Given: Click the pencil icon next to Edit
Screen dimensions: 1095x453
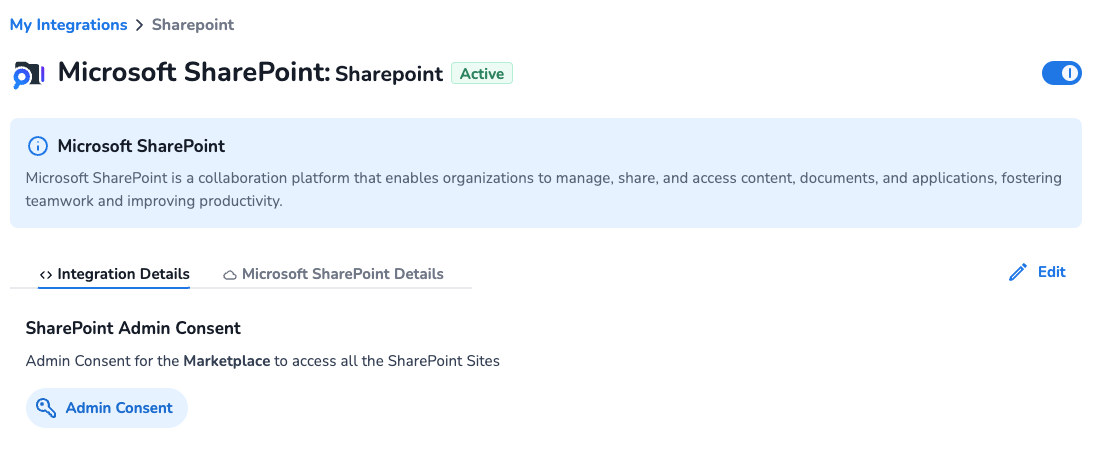Looking at the screenshot, I should pyautogui.click(x=1018, y=272).
